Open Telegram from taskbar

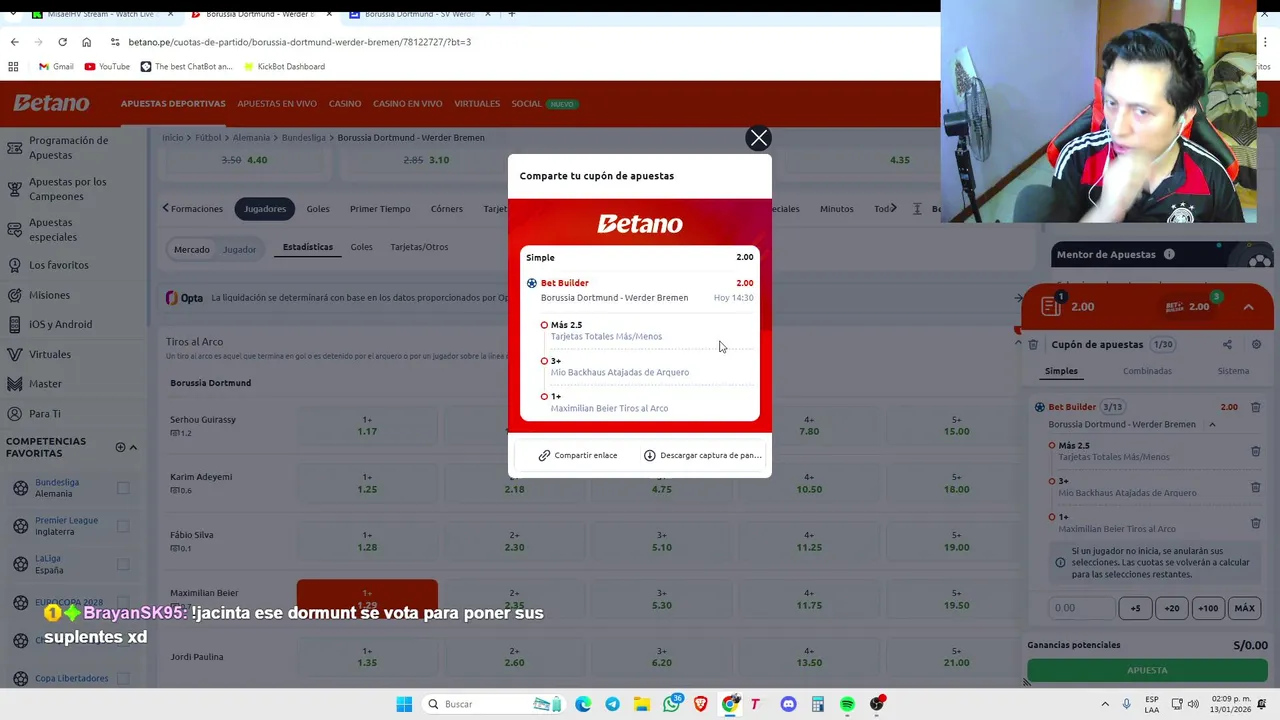pyautogui.click(x=612, y=704)
